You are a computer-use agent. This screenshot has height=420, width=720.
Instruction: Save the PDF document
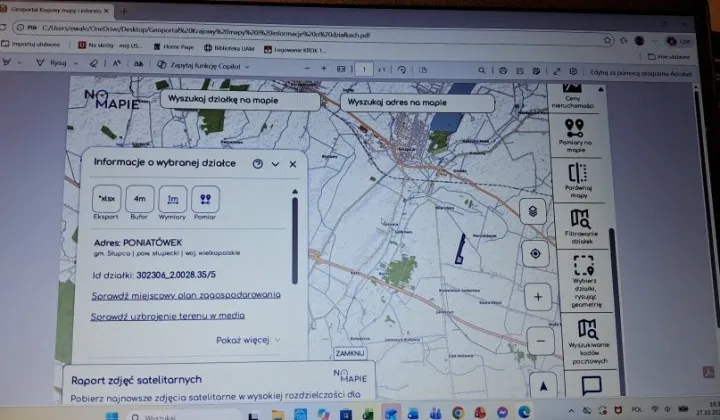[519, 71]
